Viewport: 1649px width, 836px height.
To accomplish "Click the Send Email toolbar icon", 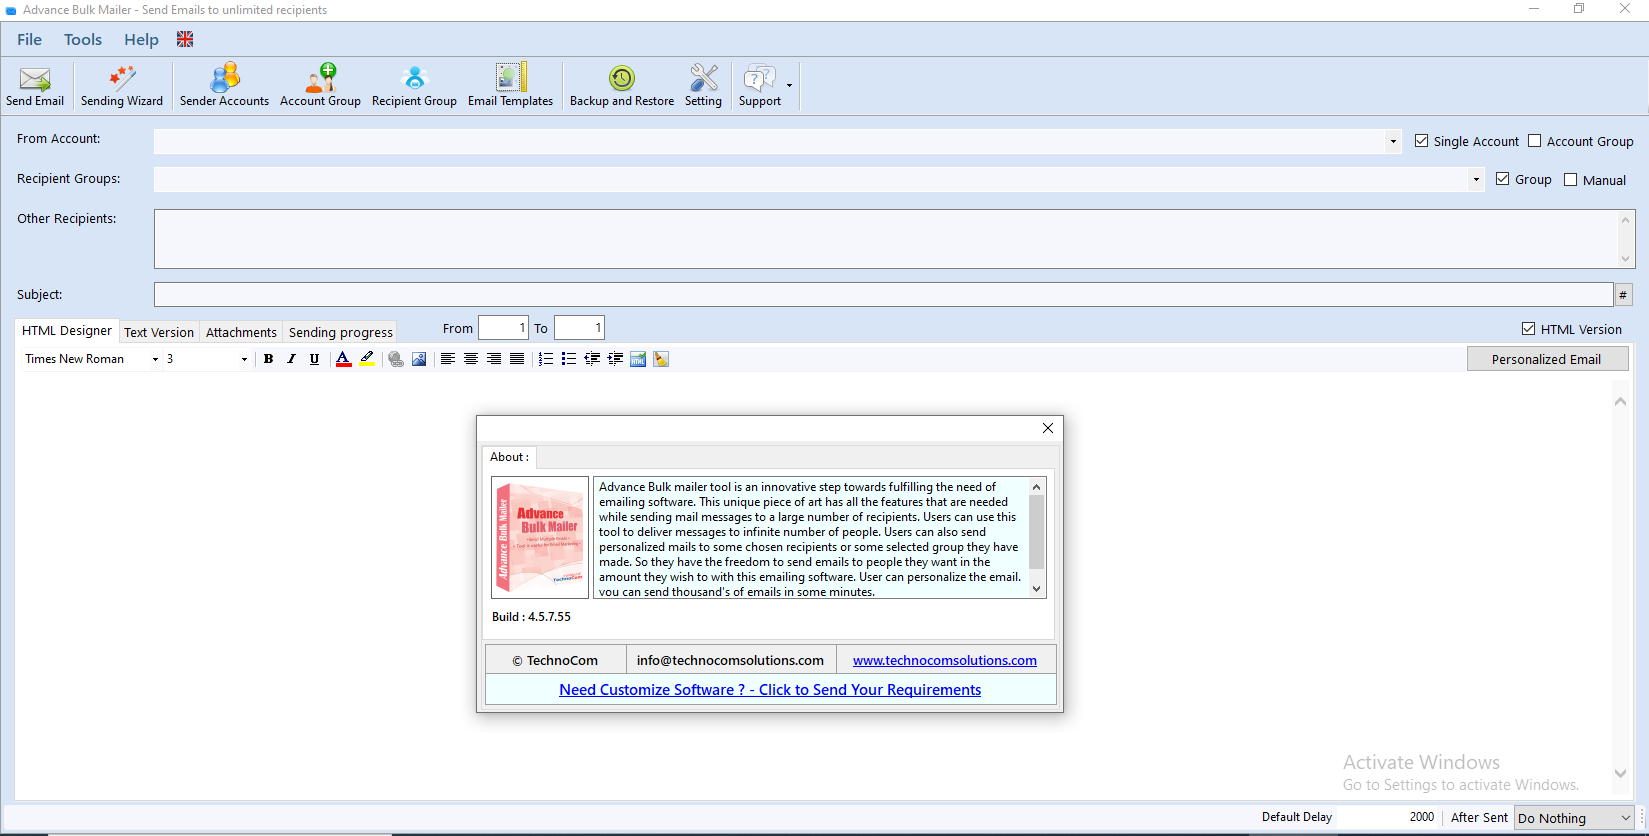I will click(x=35, y=86).
